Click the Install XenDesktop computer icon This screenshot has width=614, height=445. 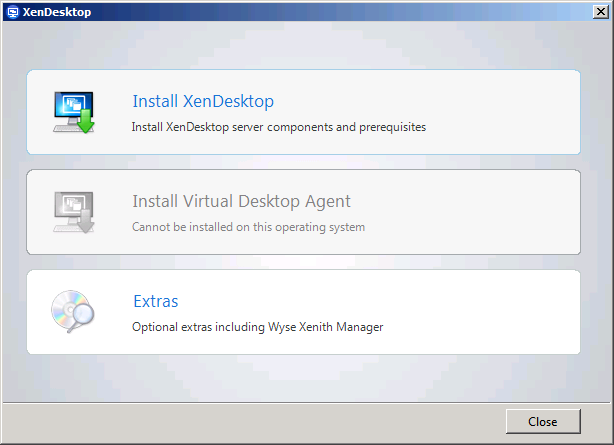[74, 112]
